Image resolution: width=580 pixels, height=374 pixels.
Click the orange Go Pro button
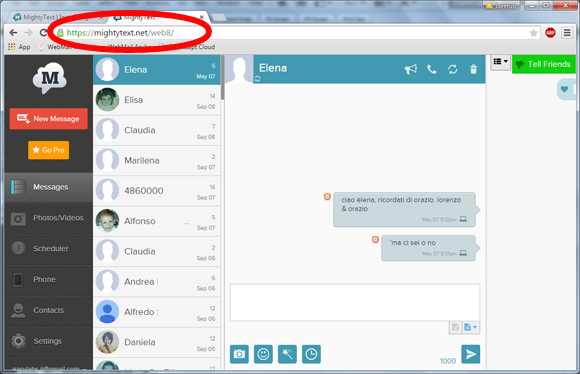(x=48, y=150)
